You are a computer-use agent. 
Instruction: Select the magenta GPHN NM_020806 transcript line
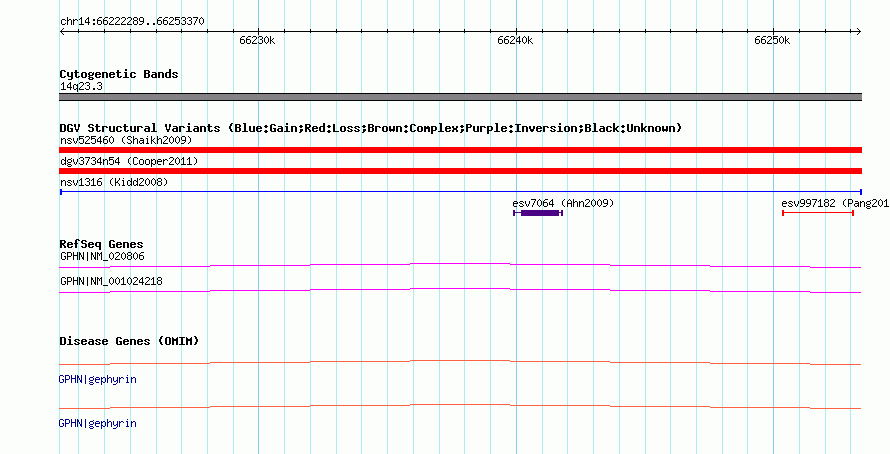point(460,265)
